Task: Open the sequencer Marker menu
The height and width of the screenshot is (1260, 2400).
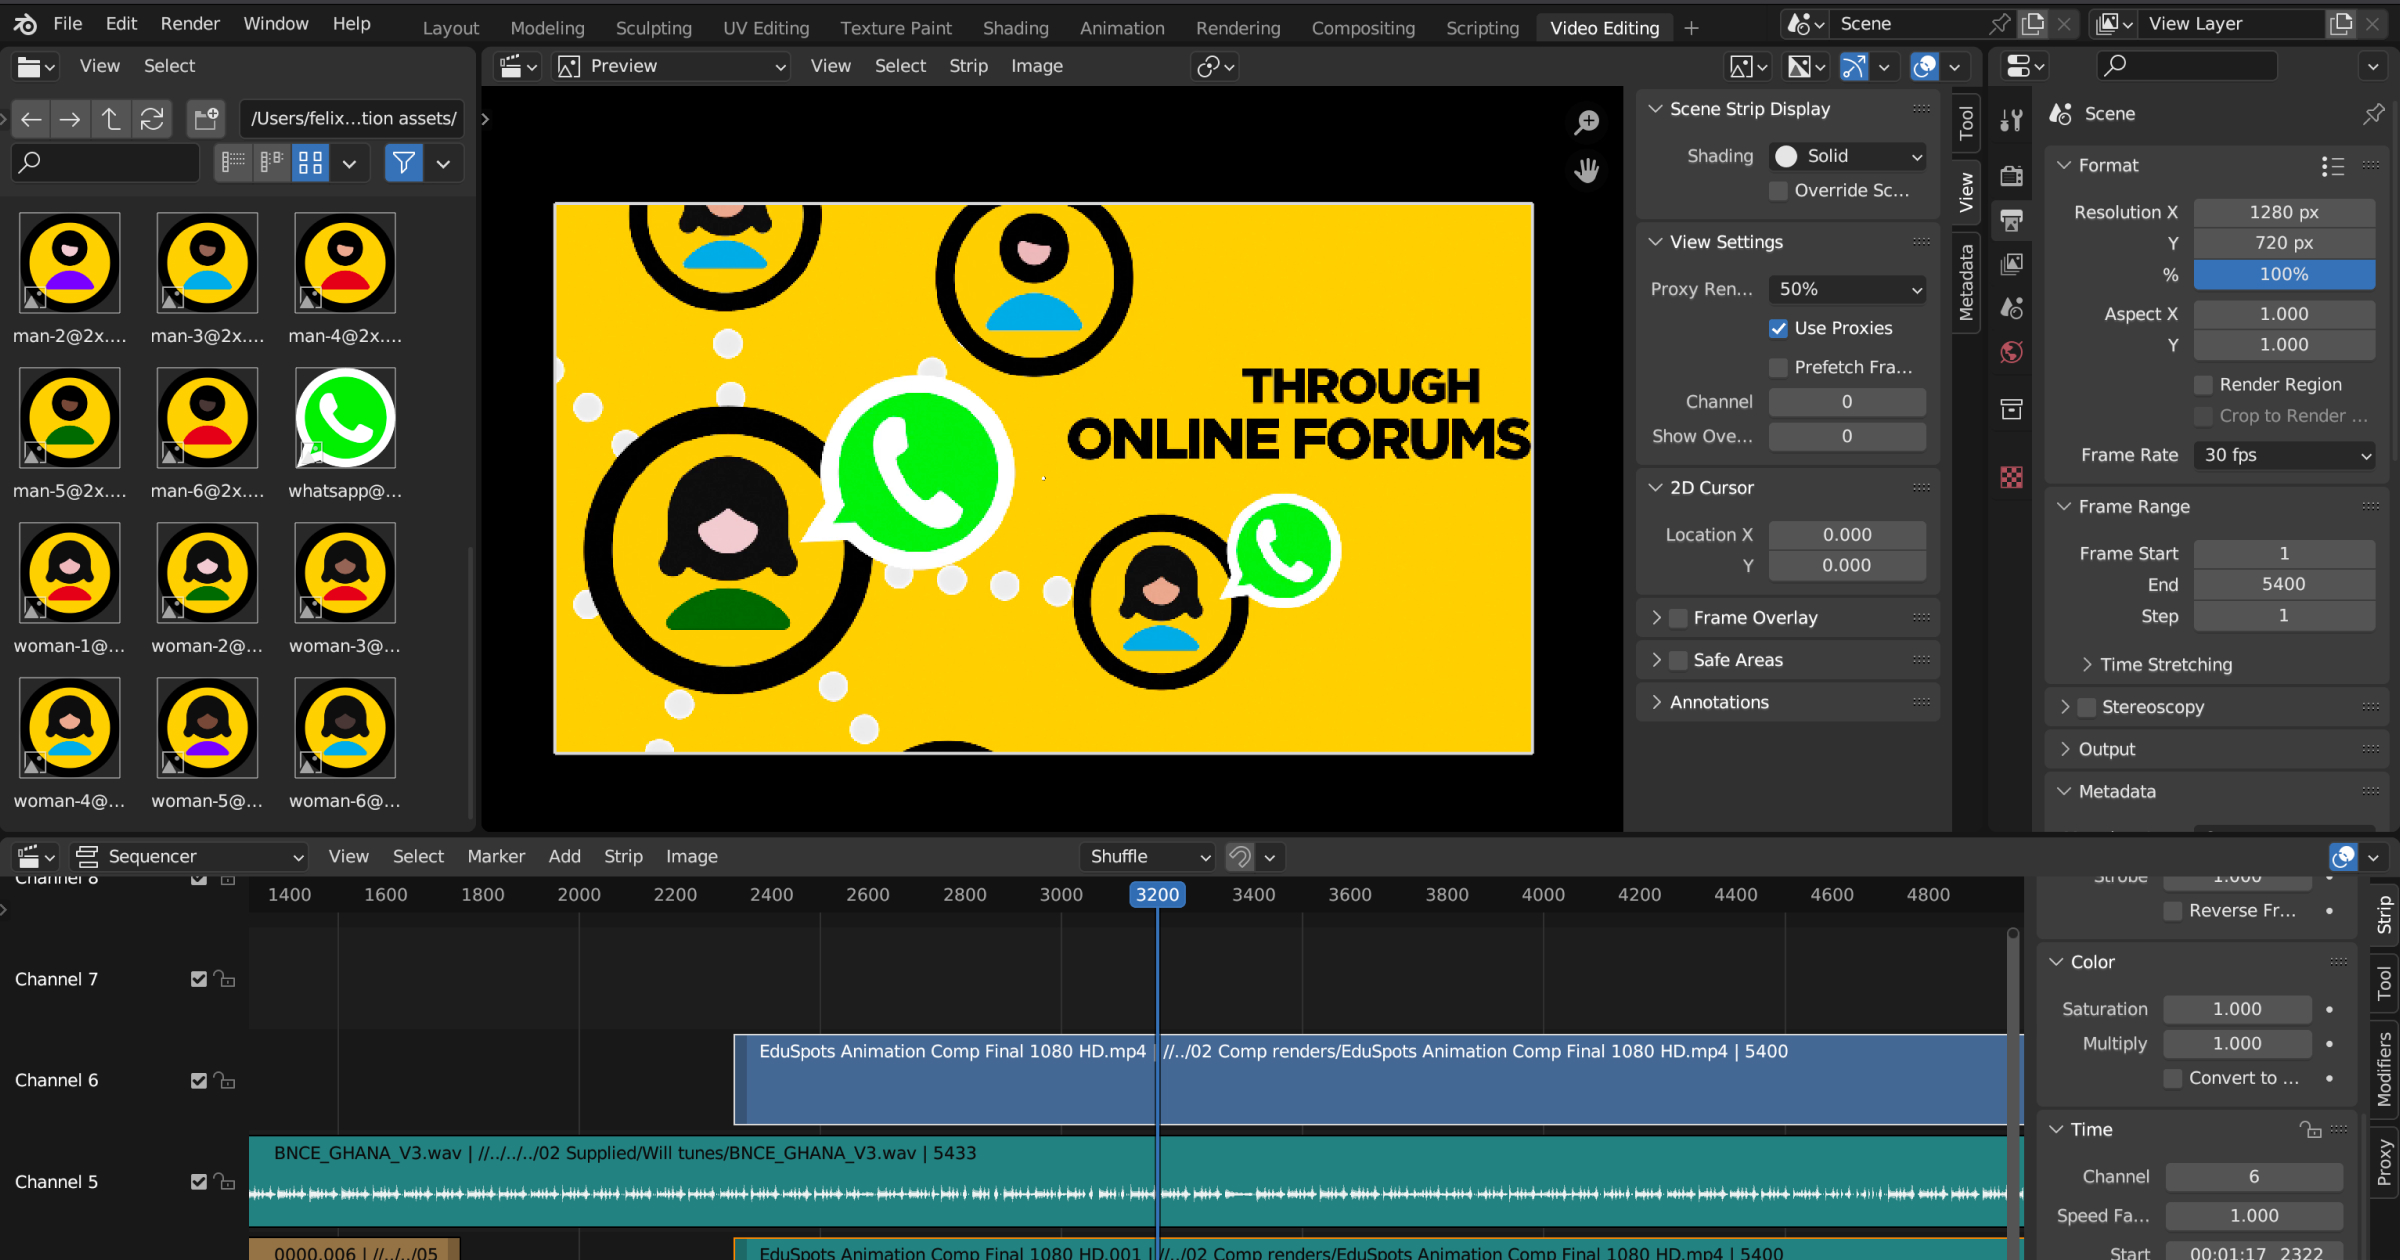Action: (x=496, y=857)
